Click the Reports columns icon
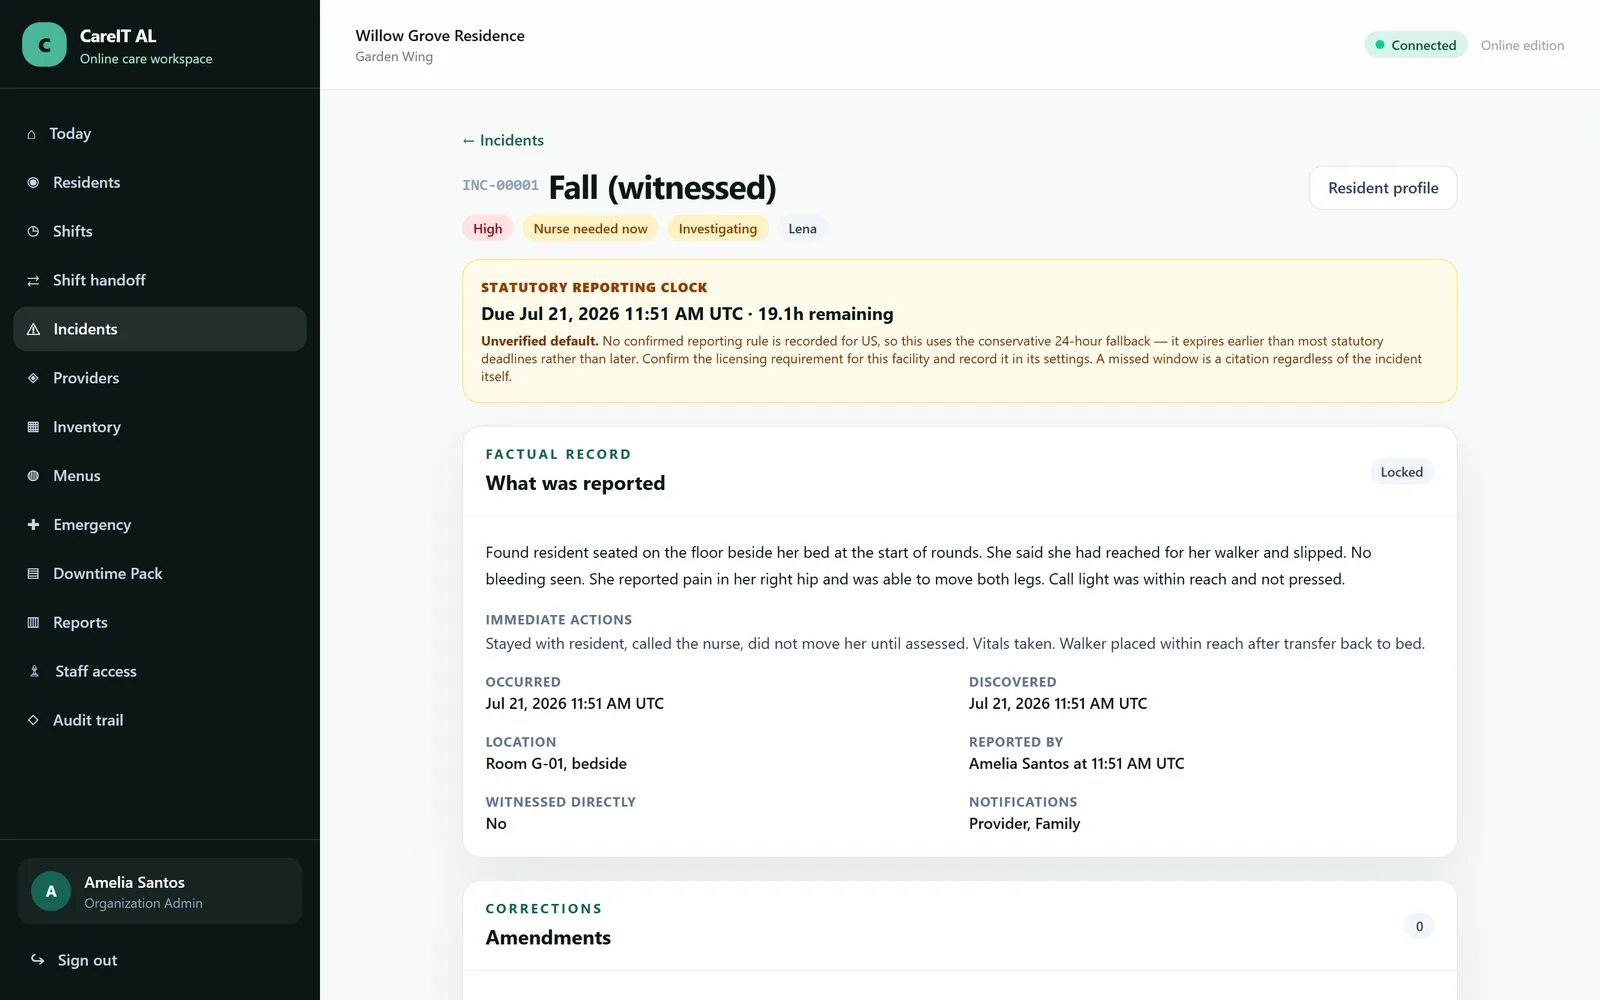This screenshot has width=1600, height=1000. tap(33, 623)
